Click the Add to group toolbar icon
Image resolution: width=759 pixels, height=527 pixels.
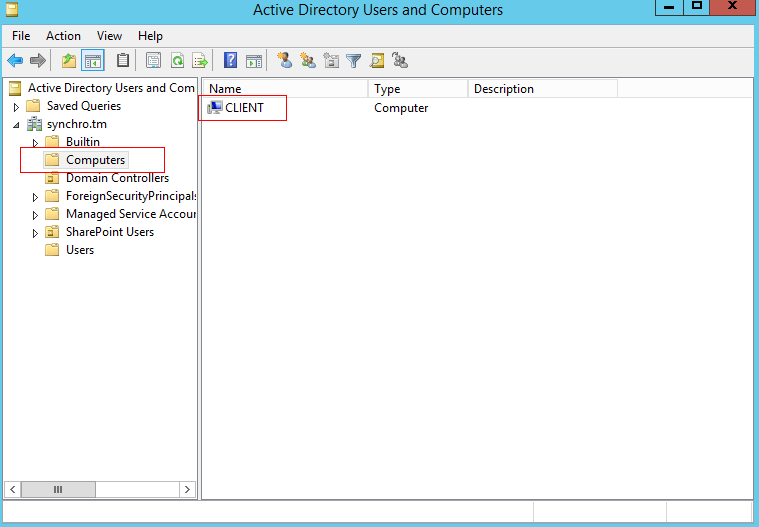tap(400, 60)
